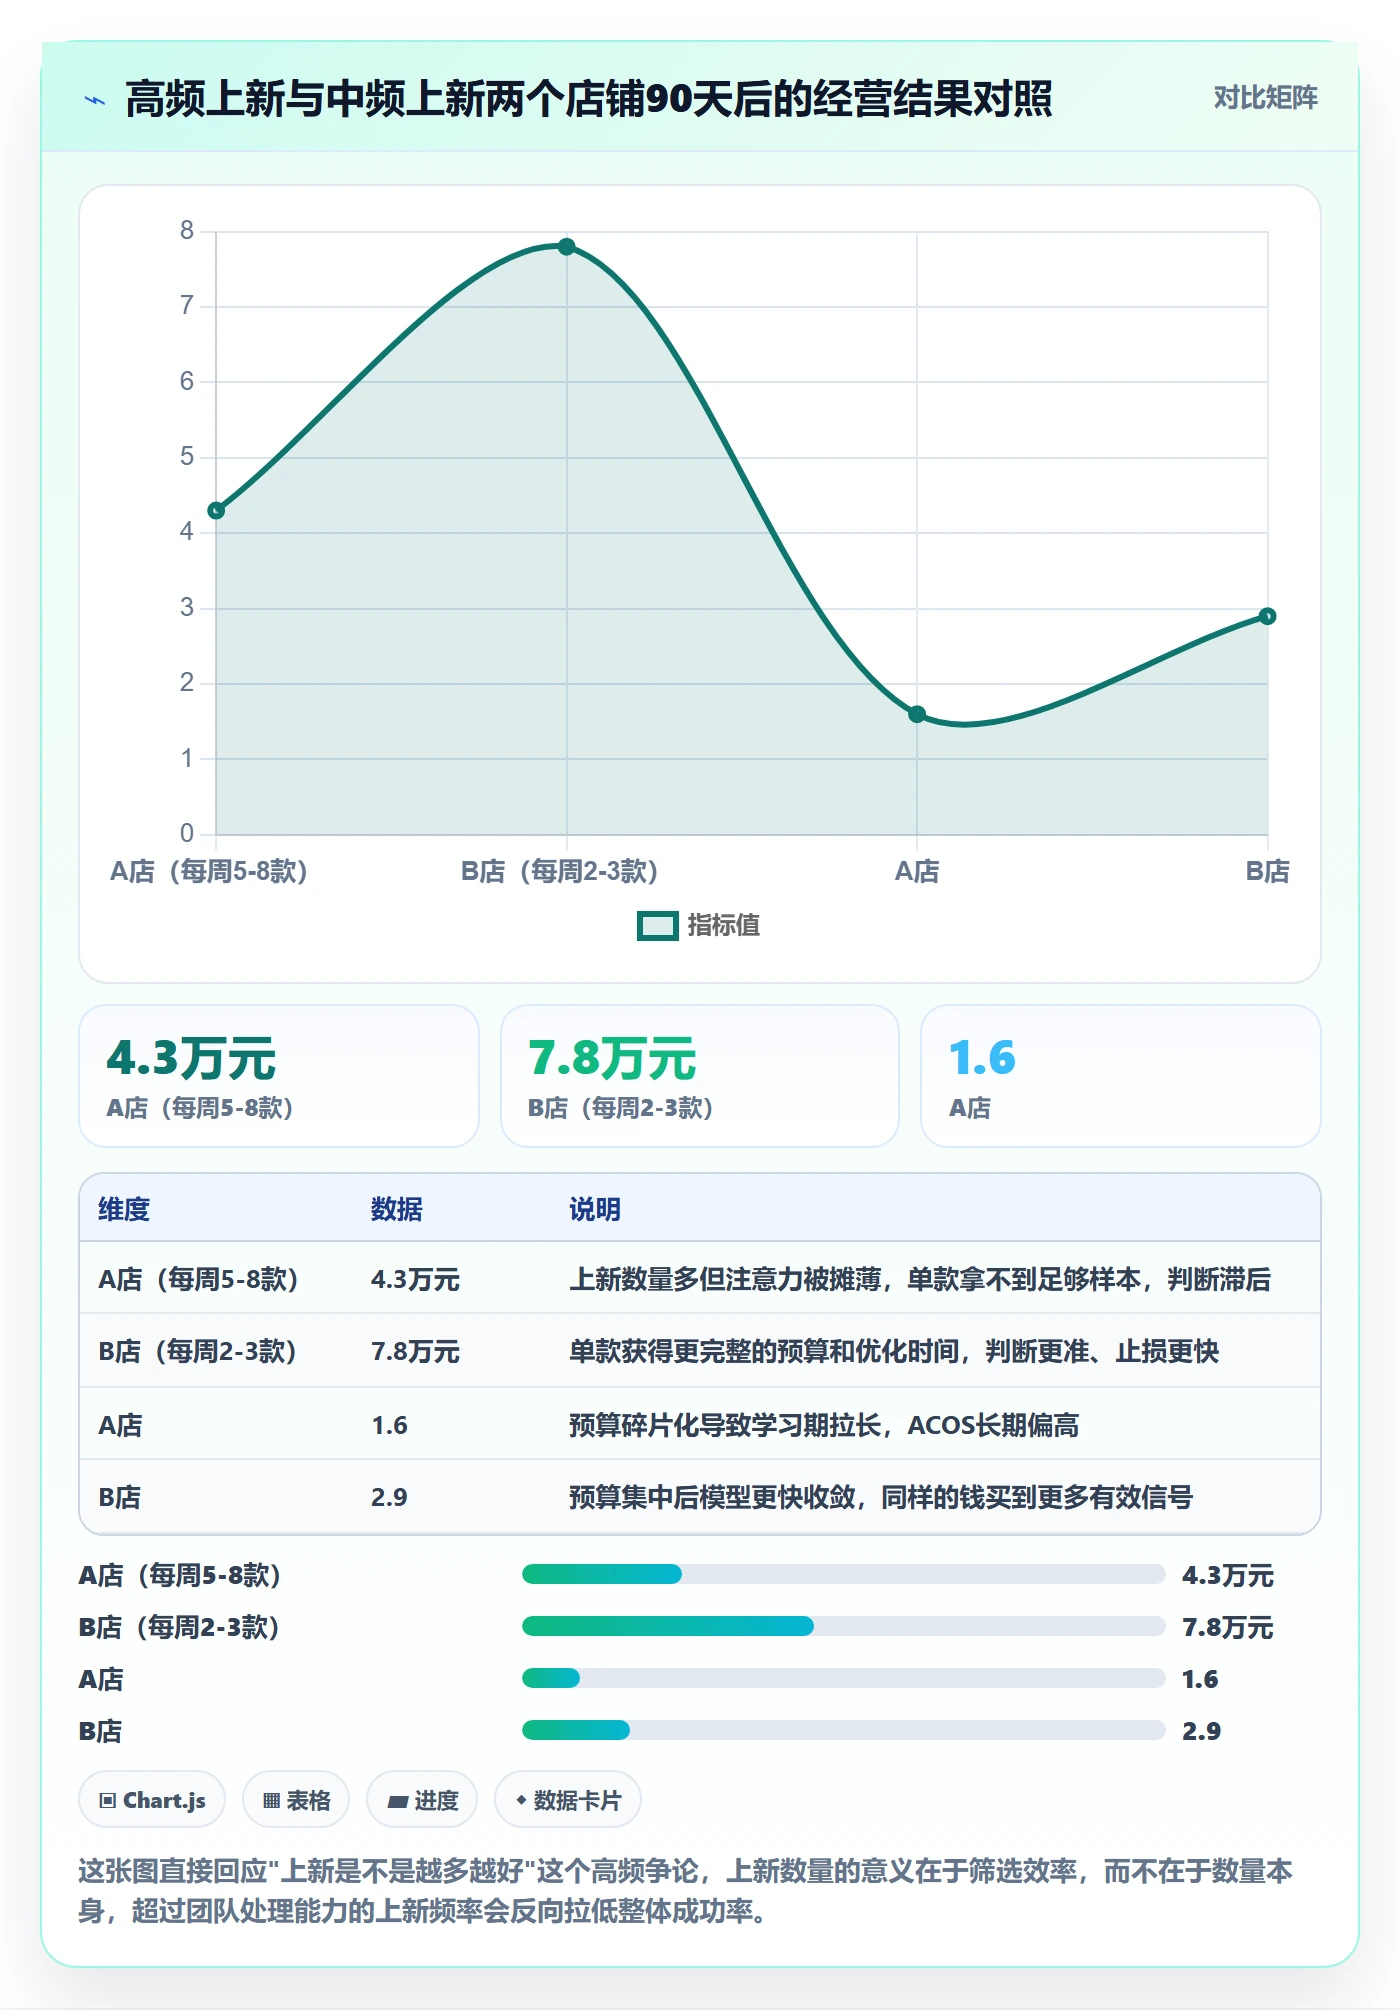Click the 数据 column header
The height and width of the screenshot is (2010, 1400).
click(x=397, y=1209)
